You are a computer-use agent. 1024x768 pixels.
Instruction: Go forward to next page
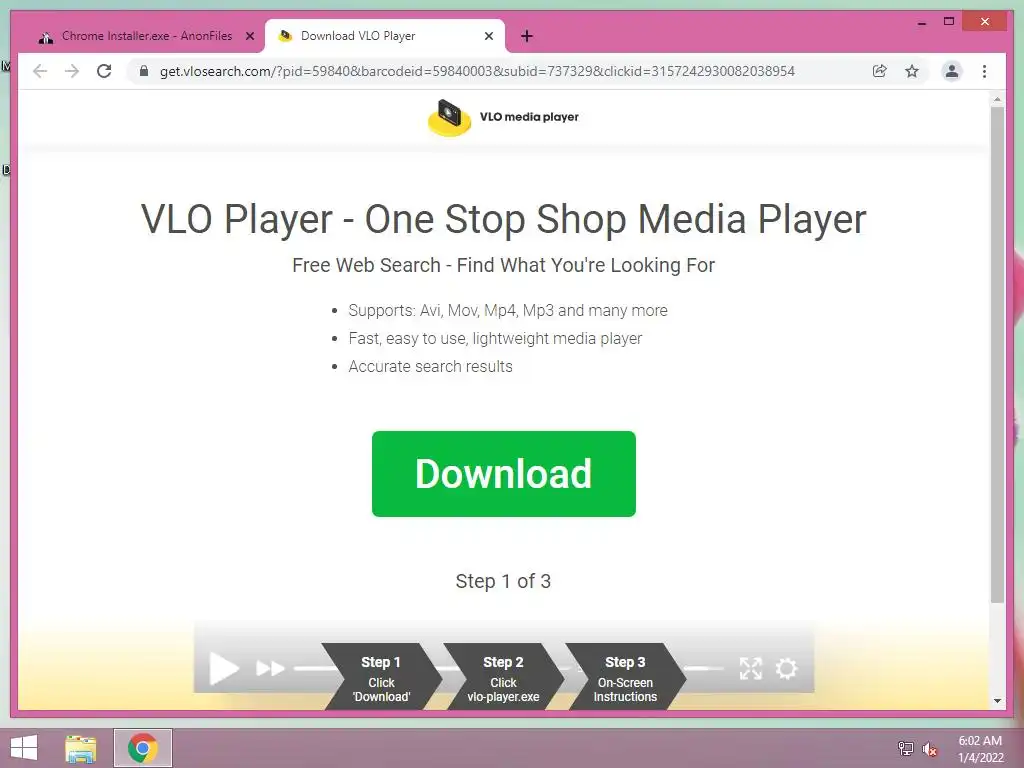pyautogui.click(x=72, y=71)
